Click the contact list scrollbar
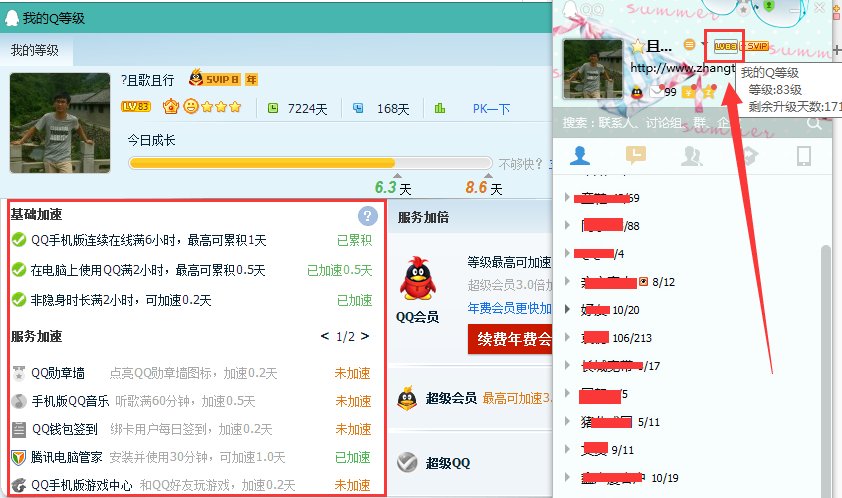The height and width of the screenshot is (498, 842). (826, 371)
